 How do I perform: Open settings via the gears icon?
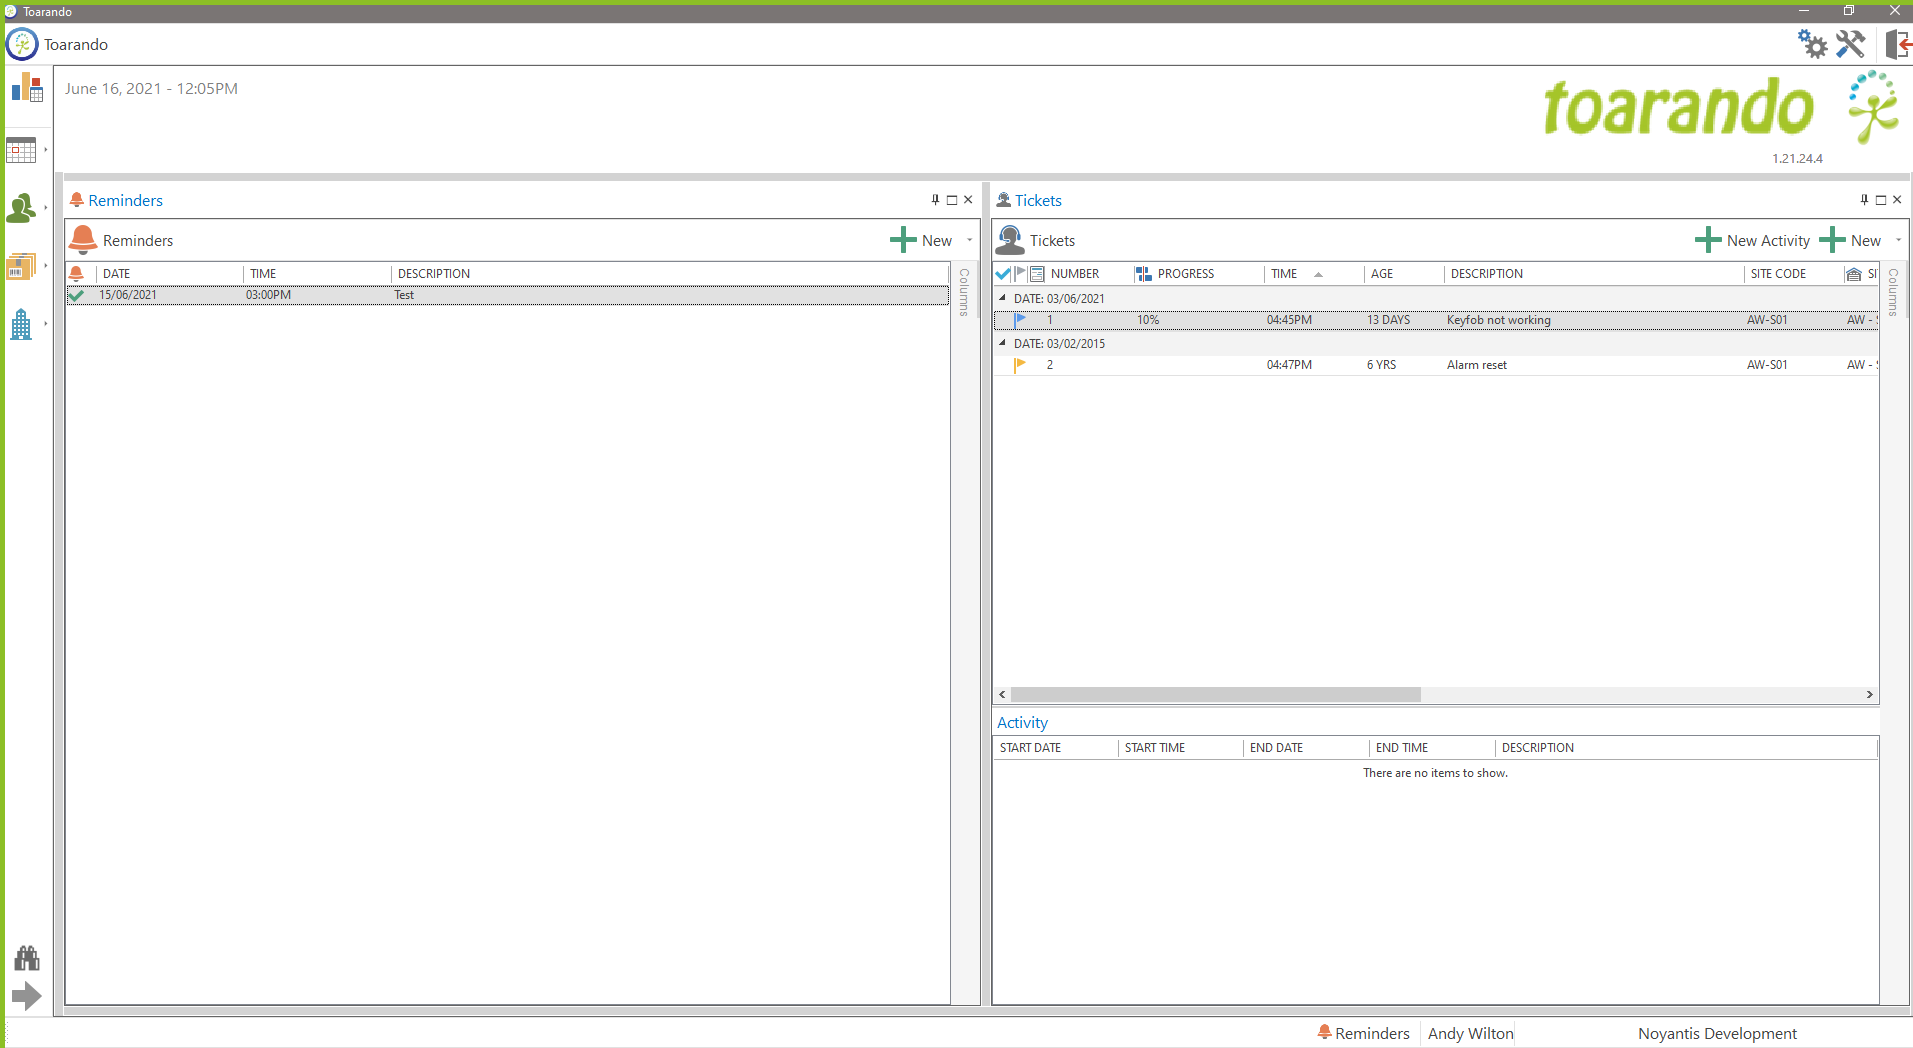coord(1811,44)
